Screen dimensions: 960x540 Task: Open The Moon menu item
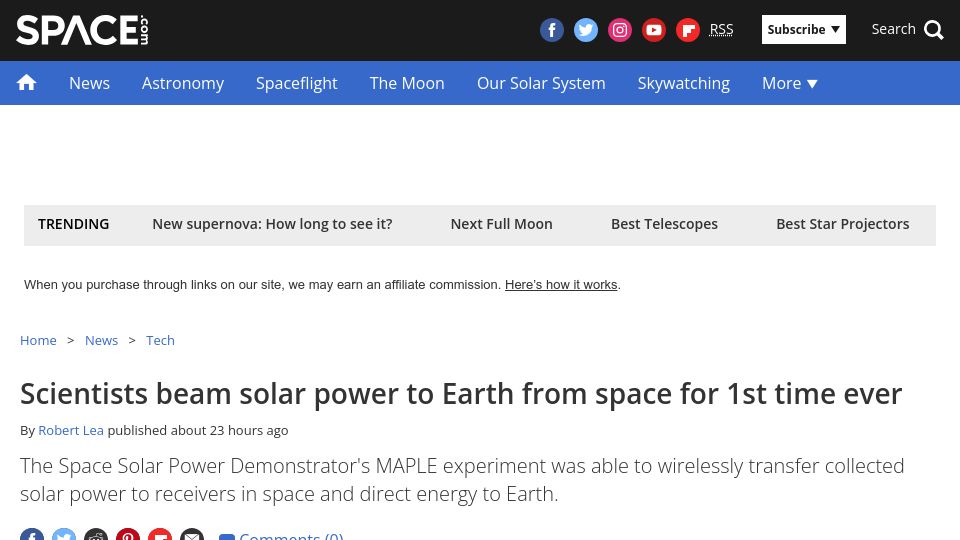(x=407, y=83)
